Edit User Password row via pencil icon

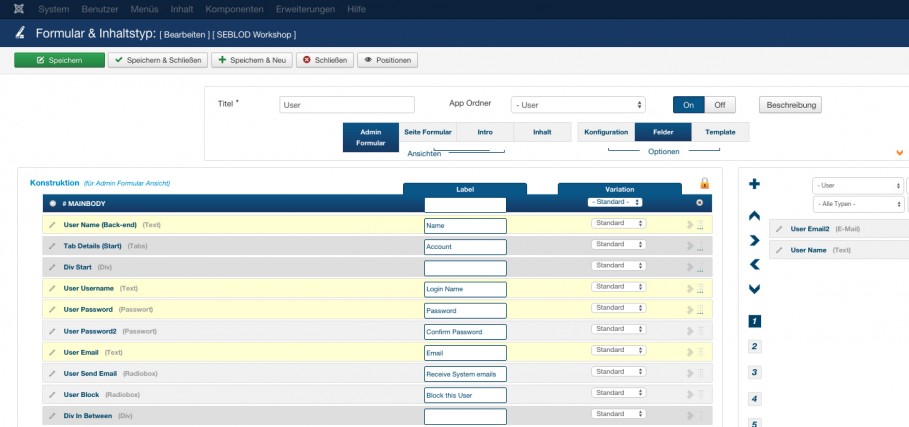52,309
